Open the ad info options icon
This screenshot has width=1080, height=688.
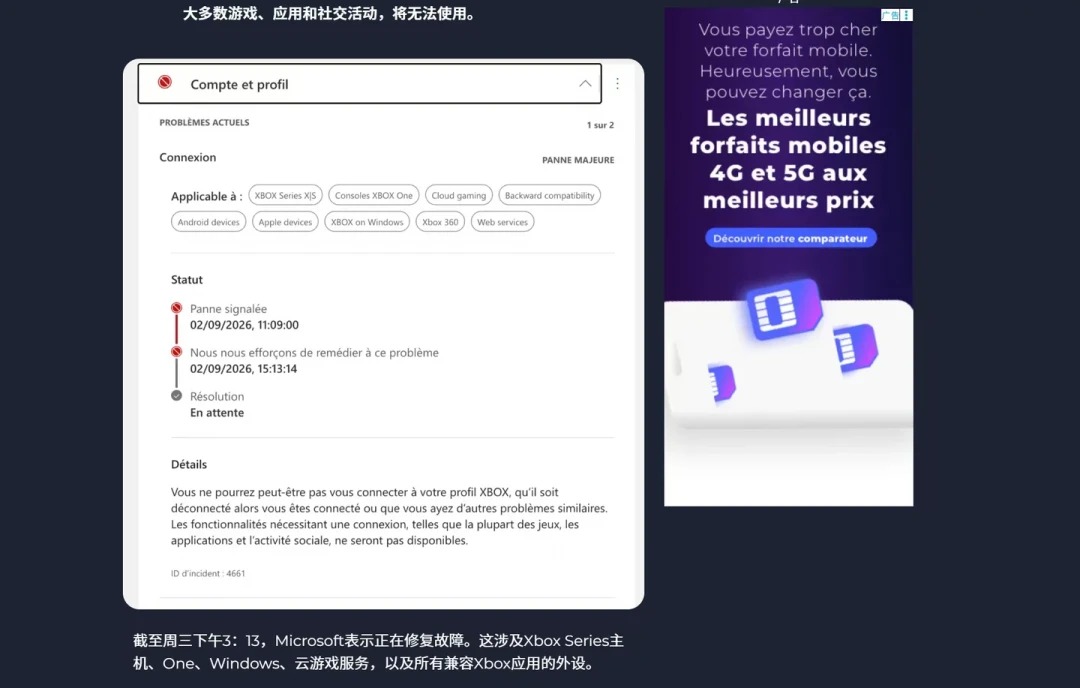tap(906, 14)
